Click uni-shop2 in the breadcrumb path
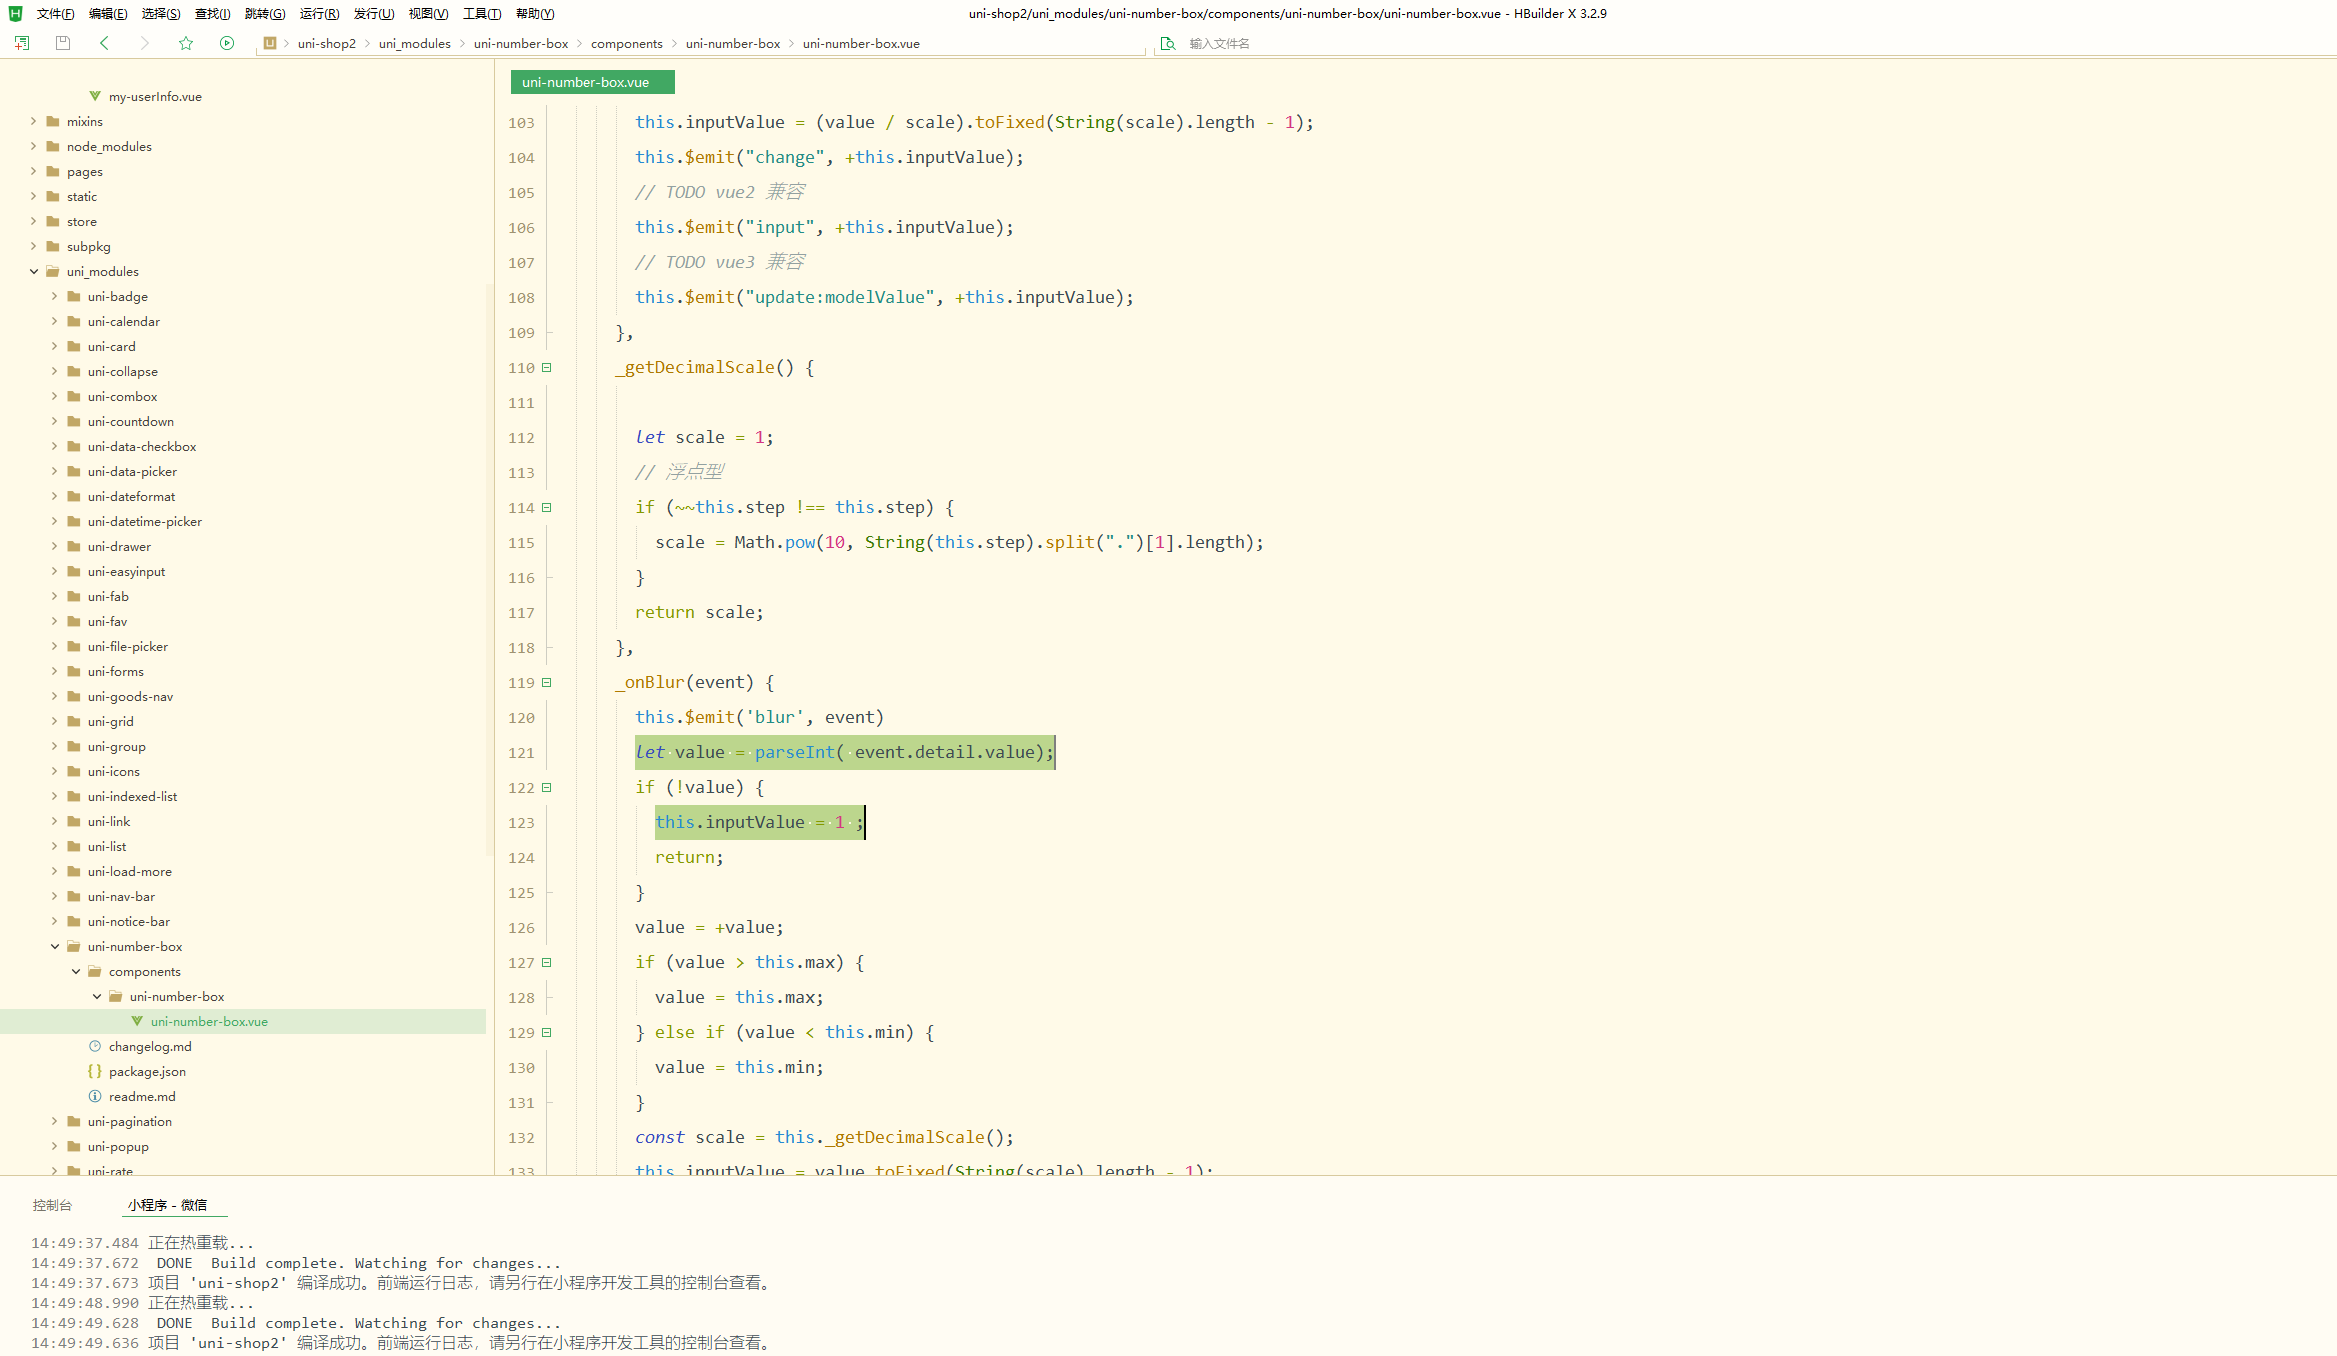The height and width of the screenshot is (1356, 2337). coord(326,44)
